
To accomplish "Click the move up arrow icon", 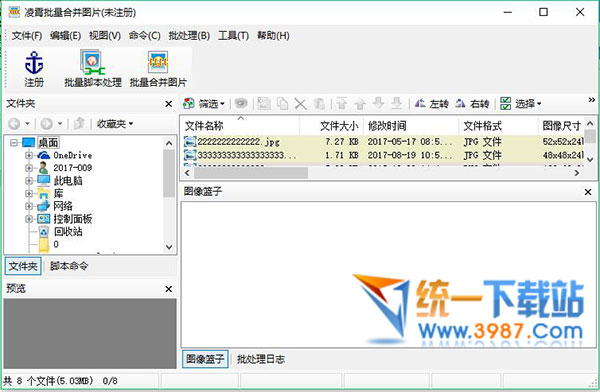I will pos(360,103).
